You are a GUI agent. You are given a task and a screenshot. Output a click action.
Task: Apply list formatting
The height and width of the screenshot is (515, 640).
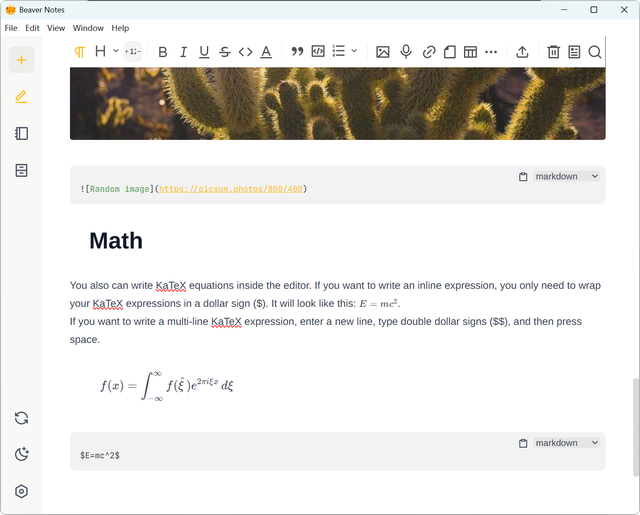coord(339,51)
